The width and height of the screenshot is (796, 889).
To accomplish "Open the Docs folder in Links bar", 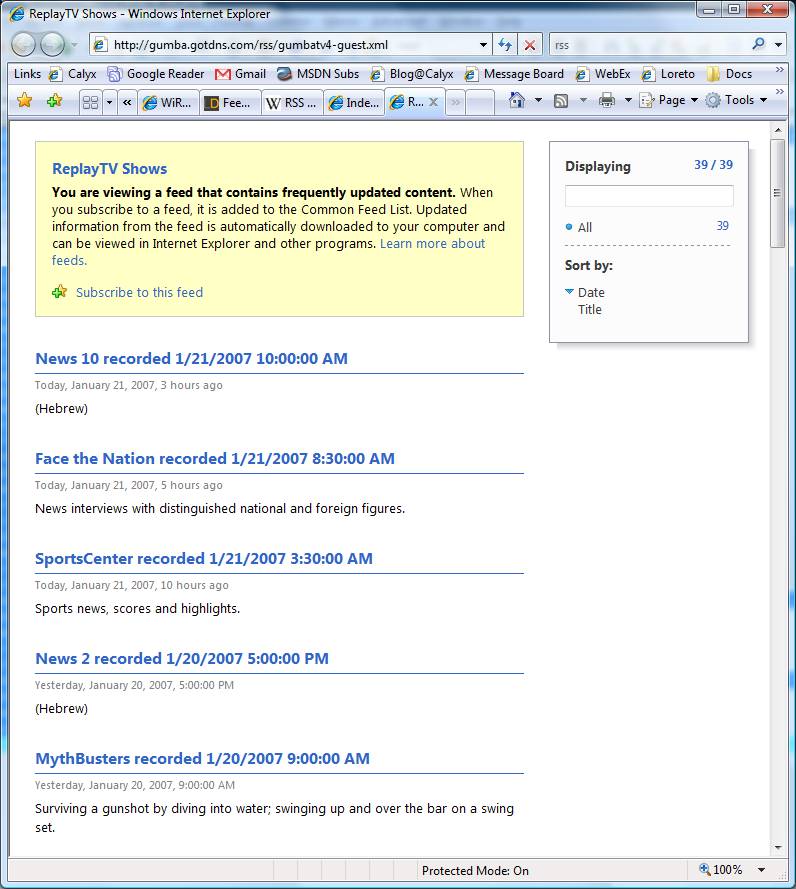I will click(x=730, y=74).
